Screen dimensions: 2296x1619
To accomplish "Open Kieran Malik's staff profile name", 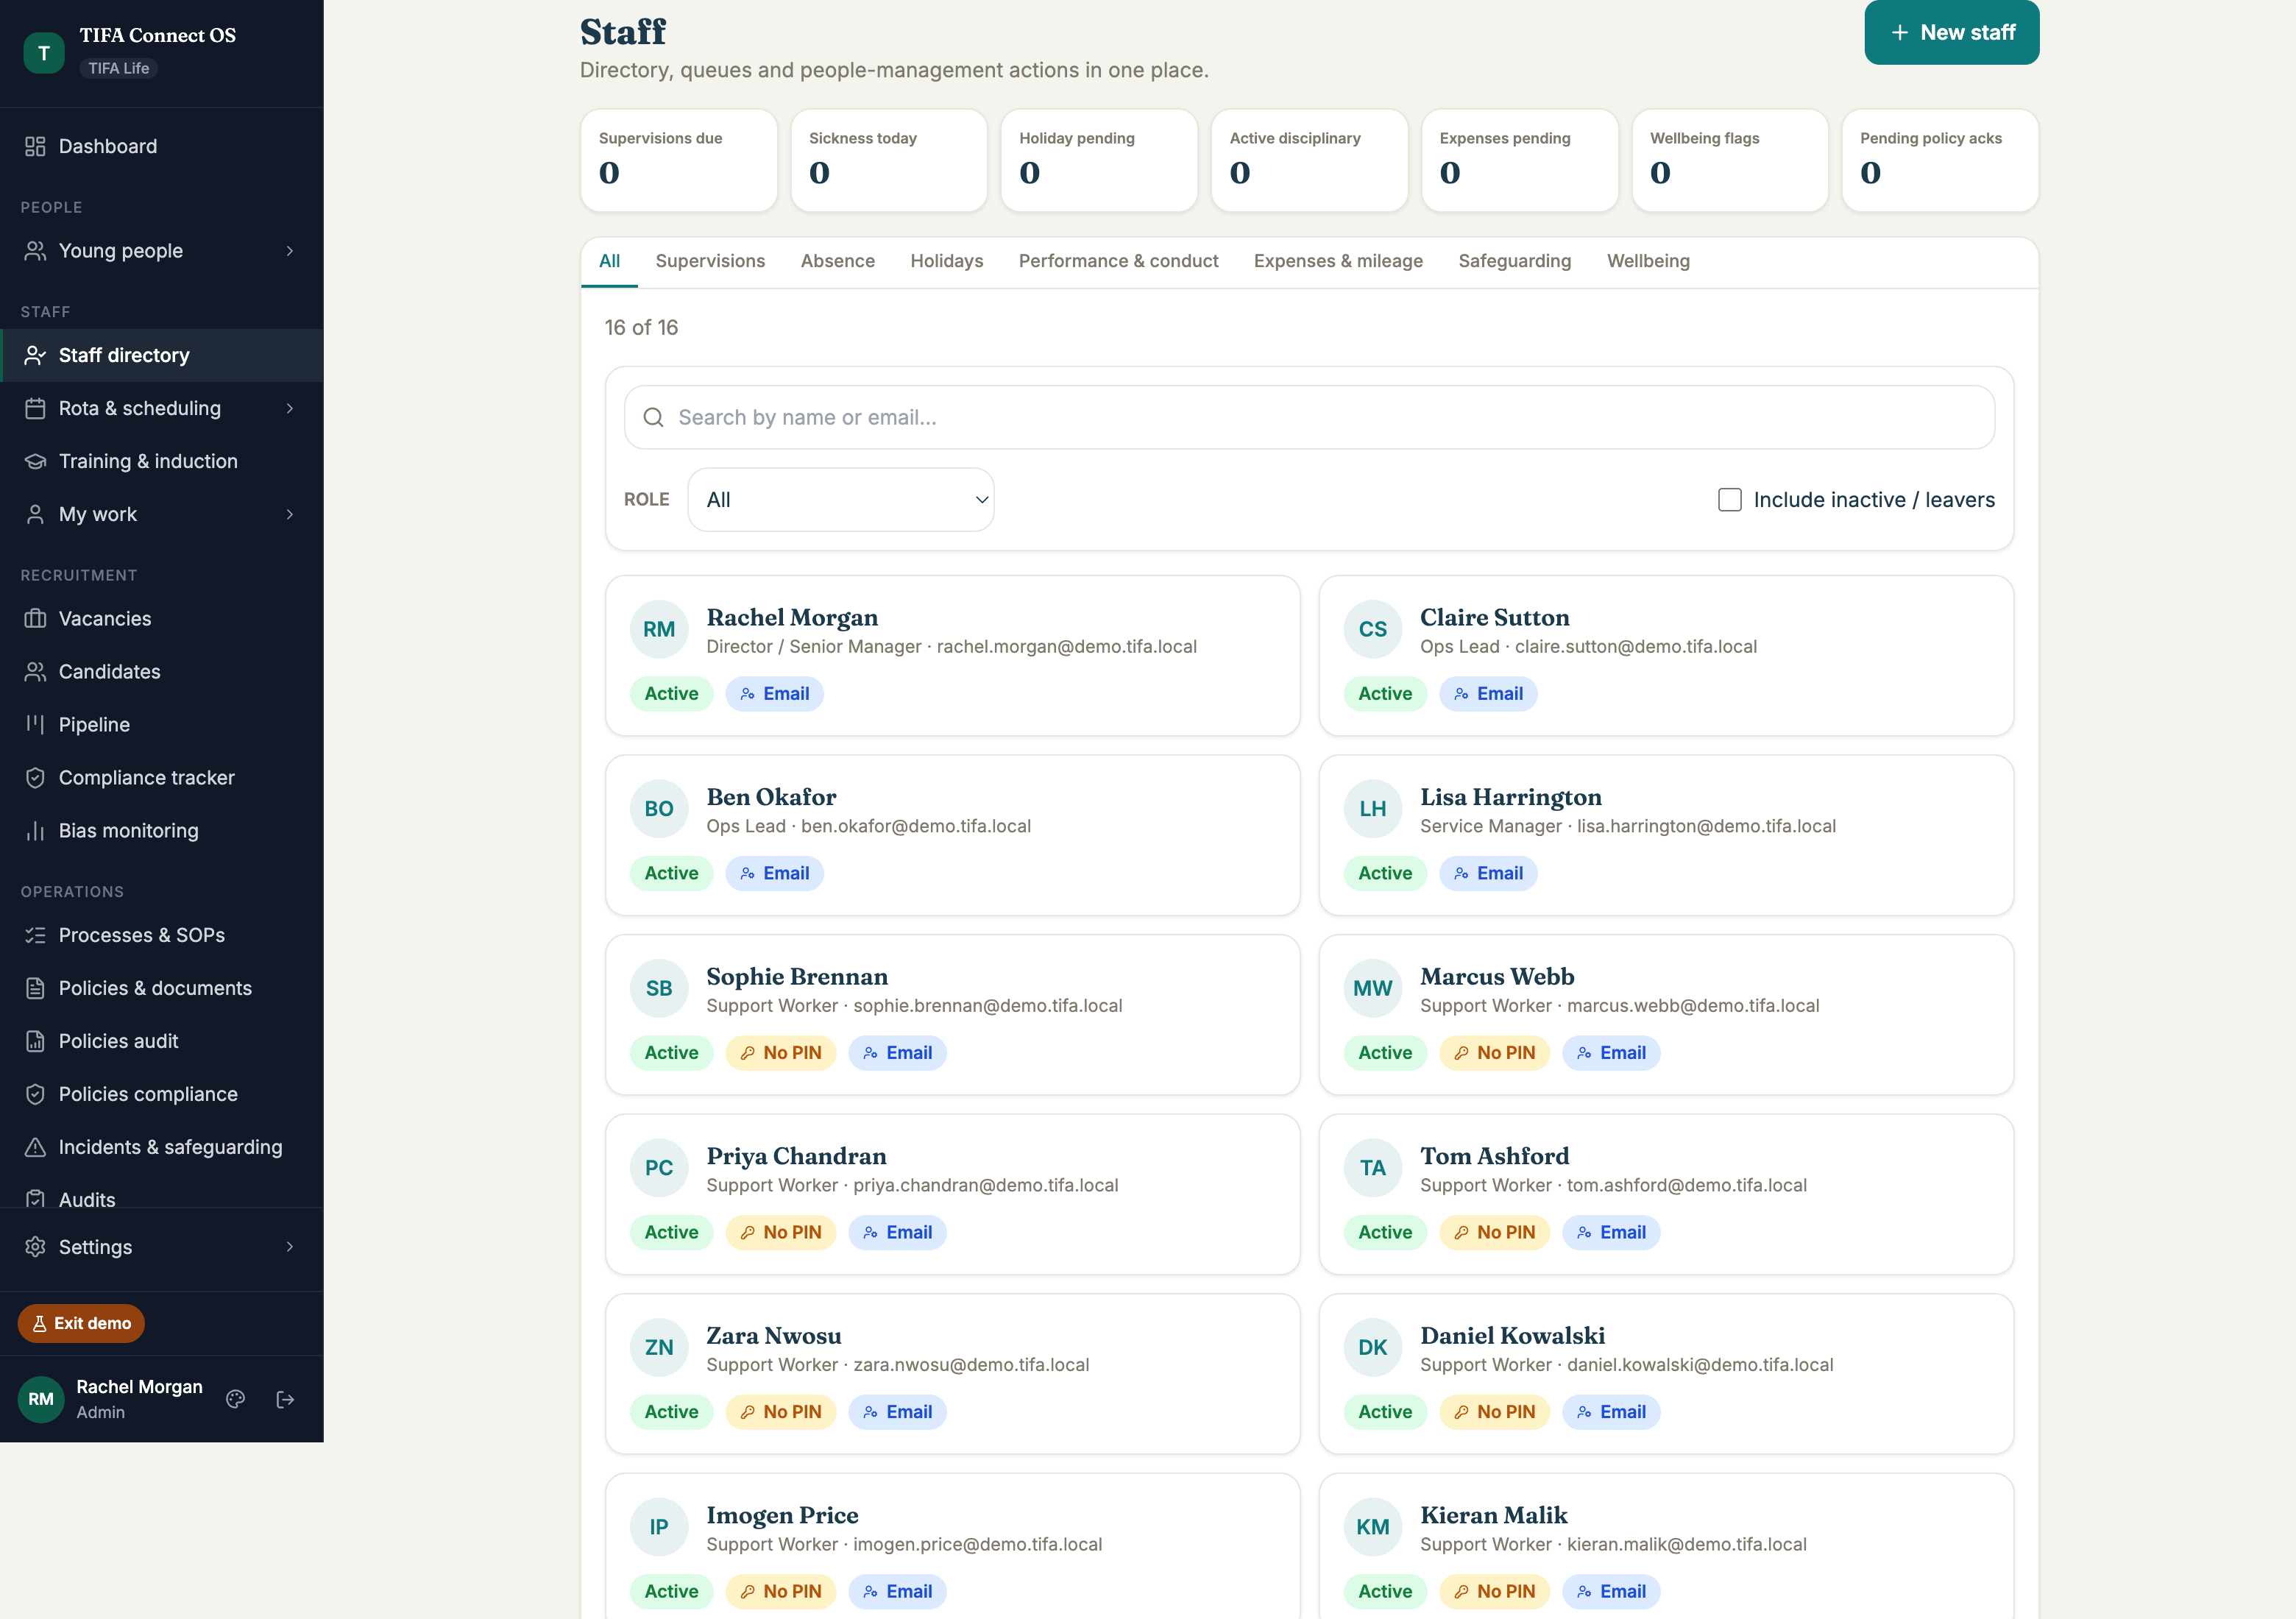I will tap(1494, 1515).
